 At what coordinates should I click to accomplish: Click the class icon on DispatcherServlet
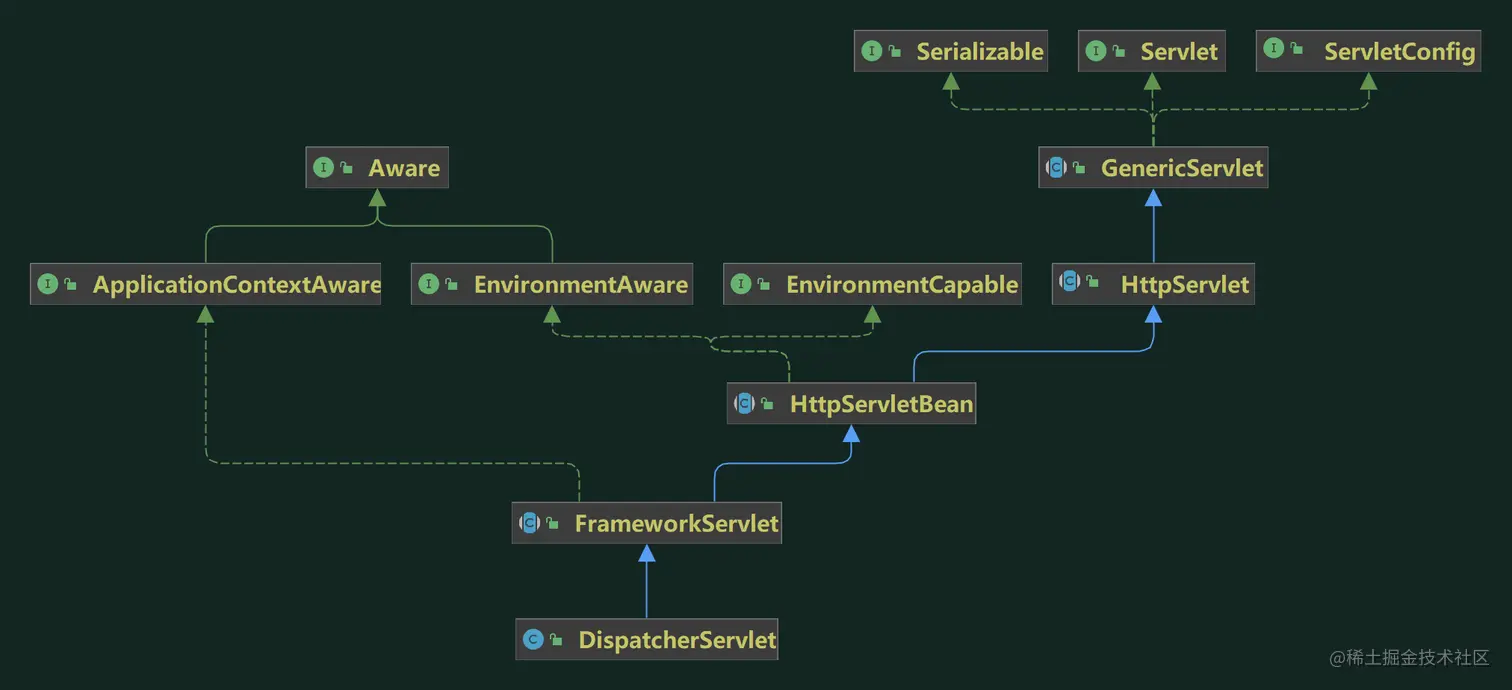(x=533, y=639)
